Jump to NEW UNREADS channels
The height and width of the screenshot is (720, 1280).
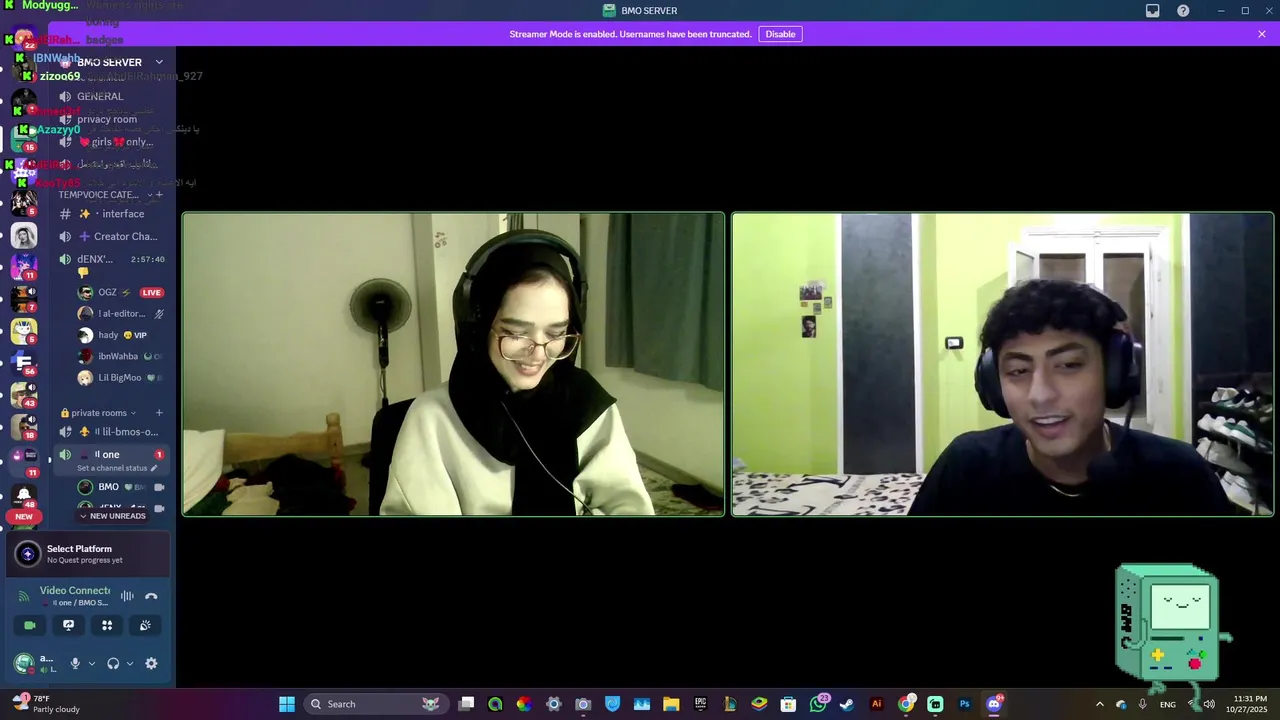pyautogui.click(x=113, y=516)
